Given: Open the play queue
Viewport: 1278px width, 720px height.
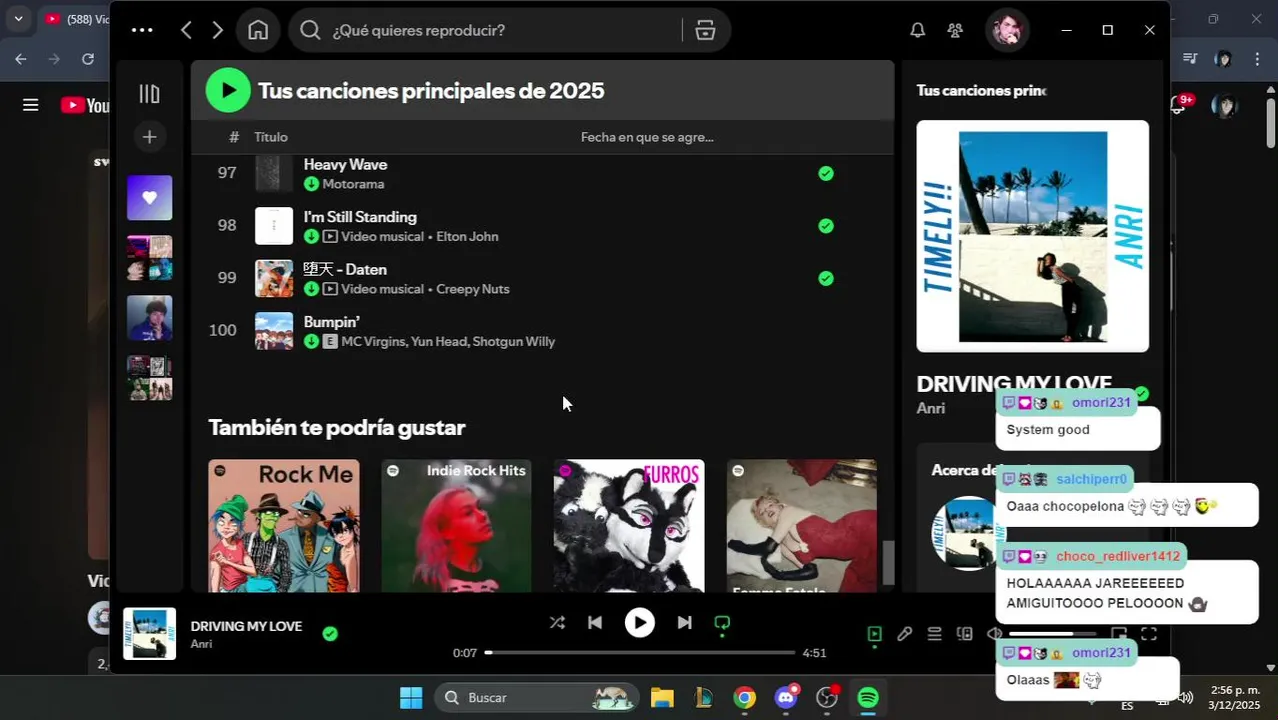Looking at the screenshot, I should pyautogui.click(x=934, y=634).
